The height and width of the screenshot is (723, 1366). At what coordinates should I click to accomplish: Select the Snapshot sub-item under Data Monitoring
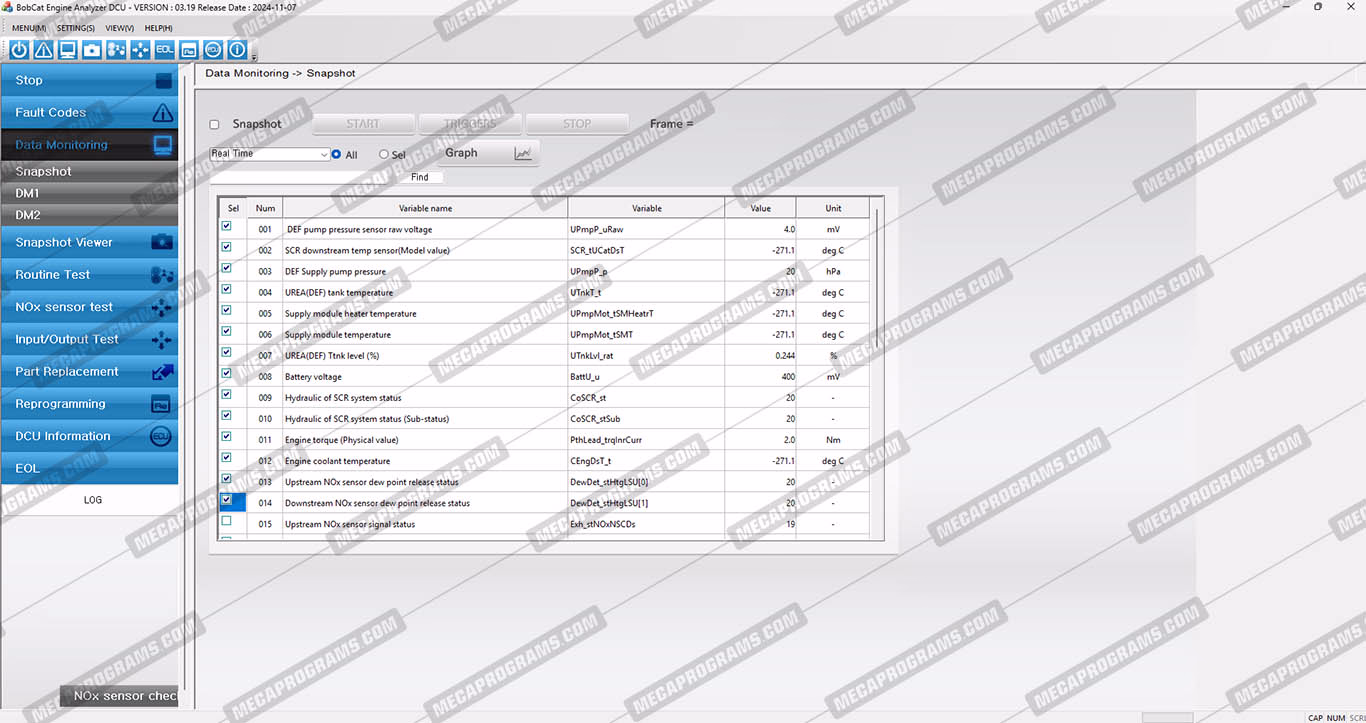point(89,172)
